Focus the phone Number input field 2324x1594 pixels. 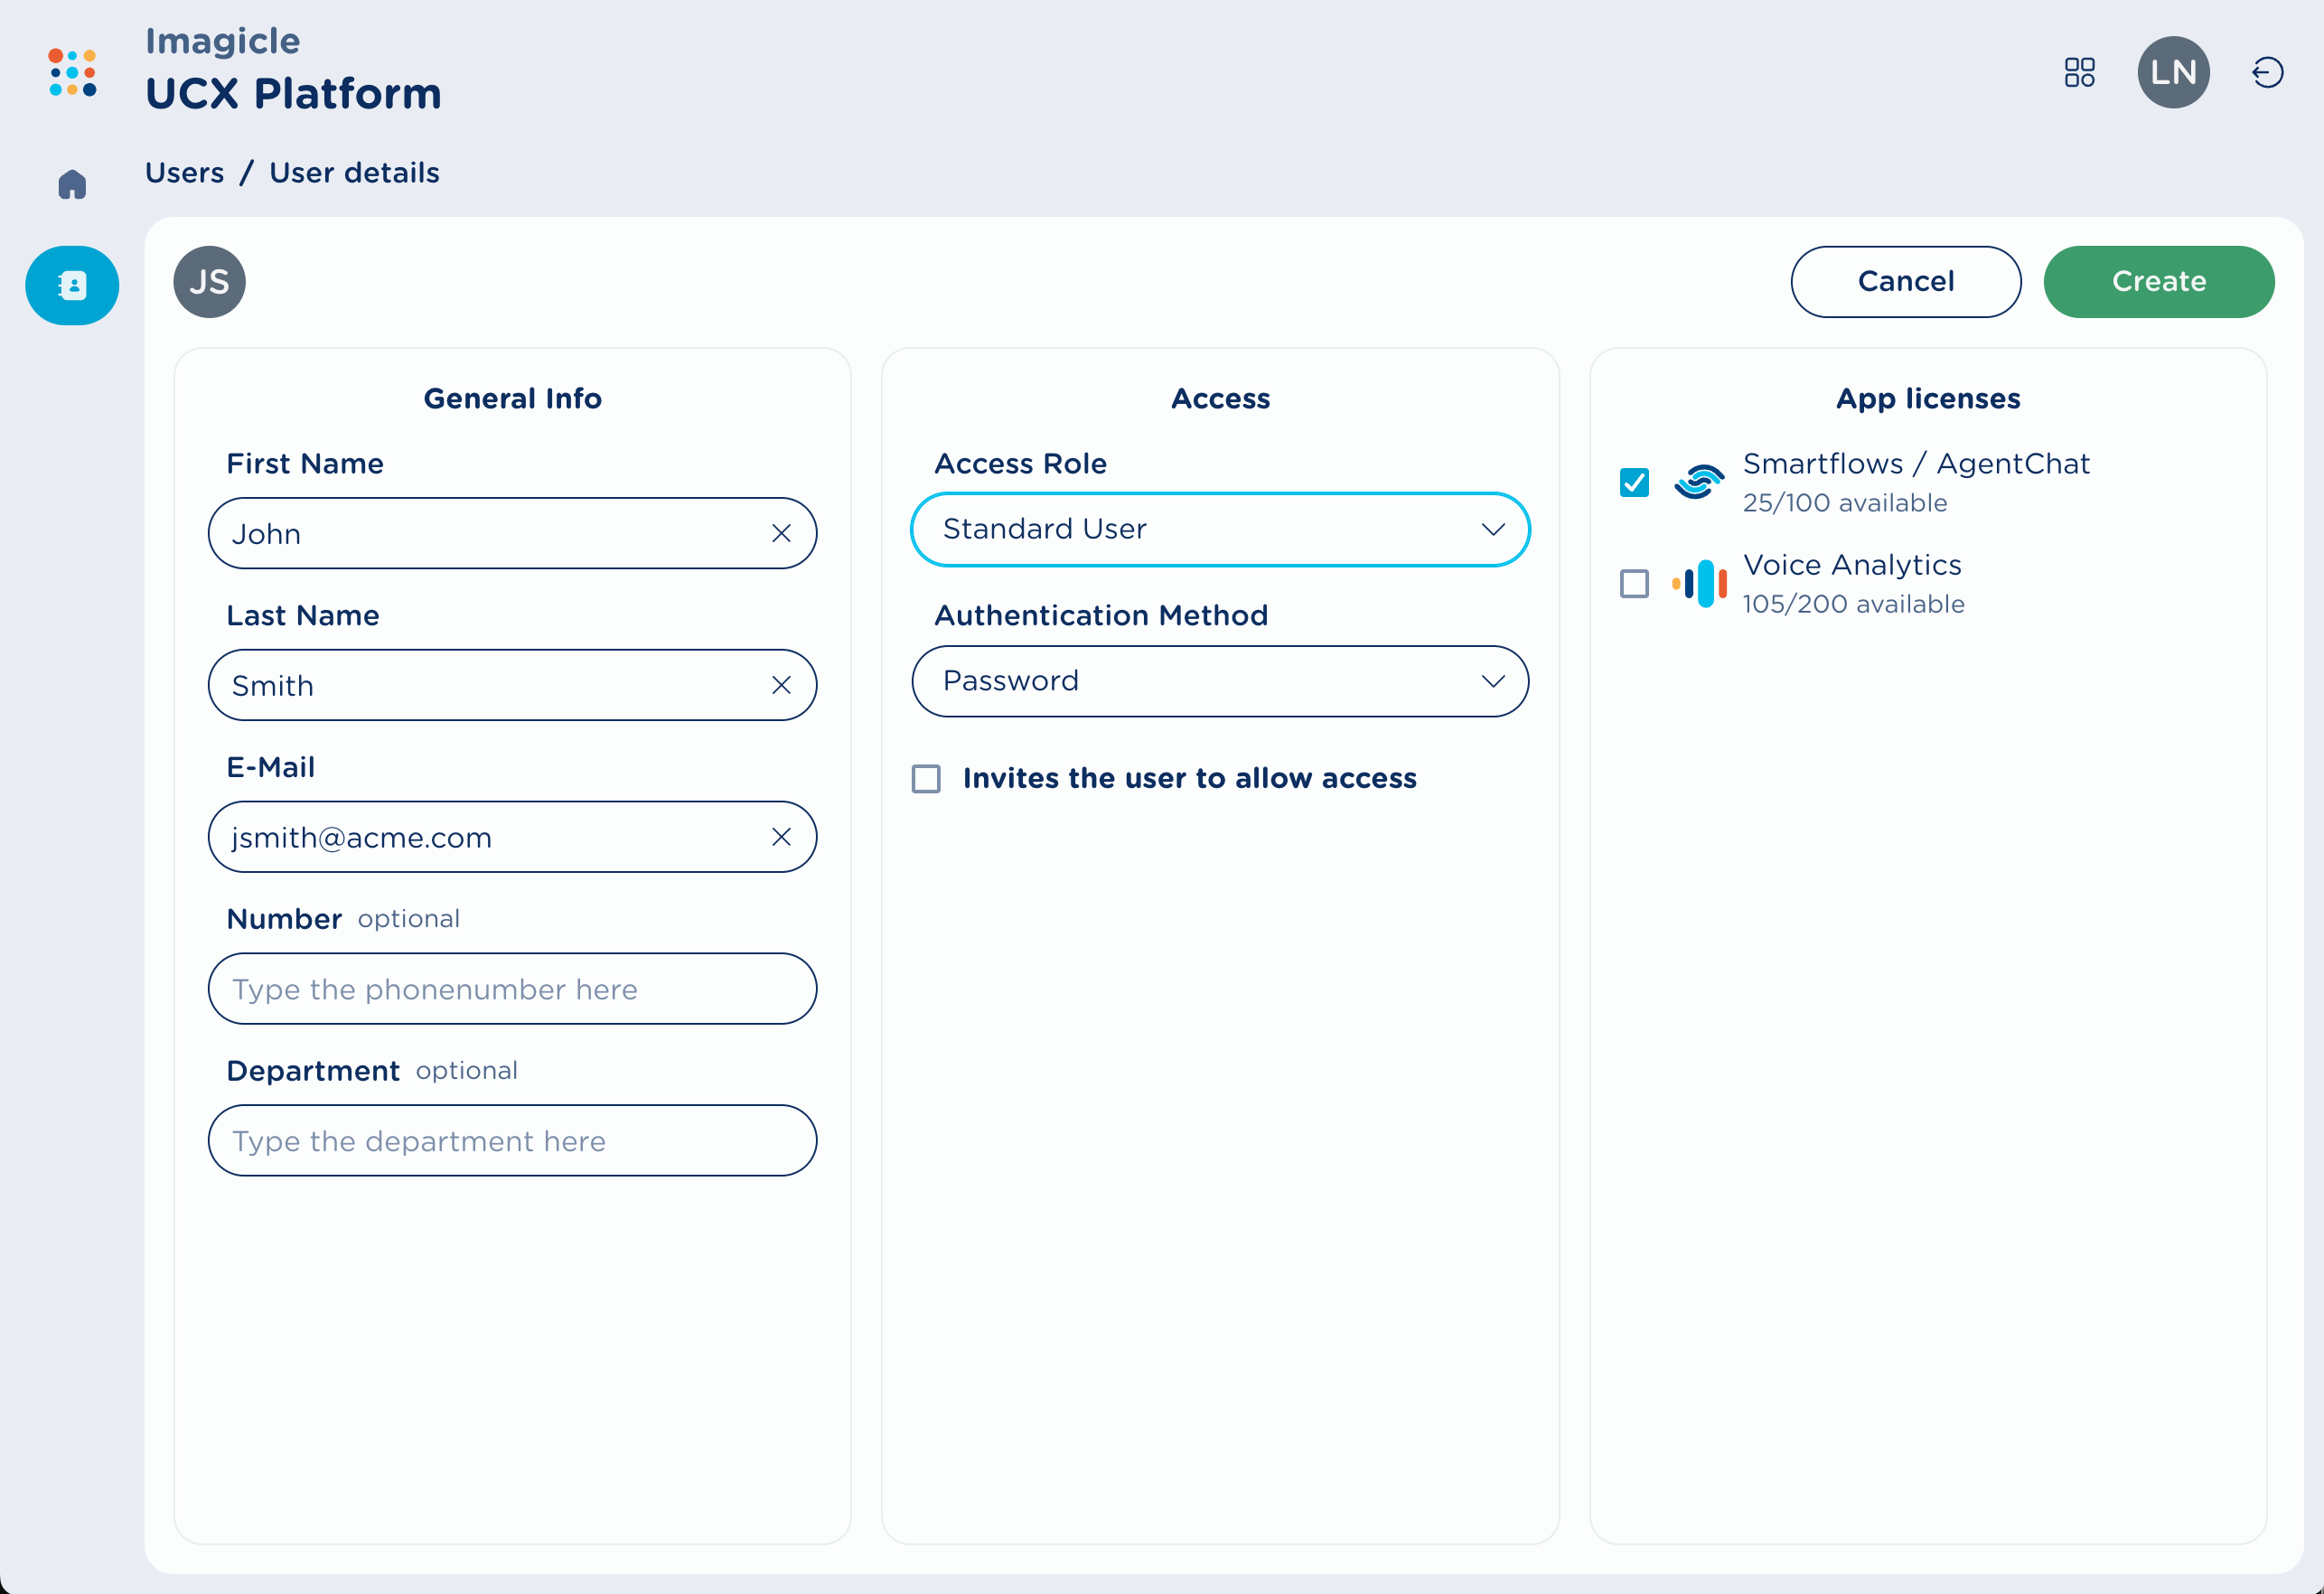coord(512,989)
